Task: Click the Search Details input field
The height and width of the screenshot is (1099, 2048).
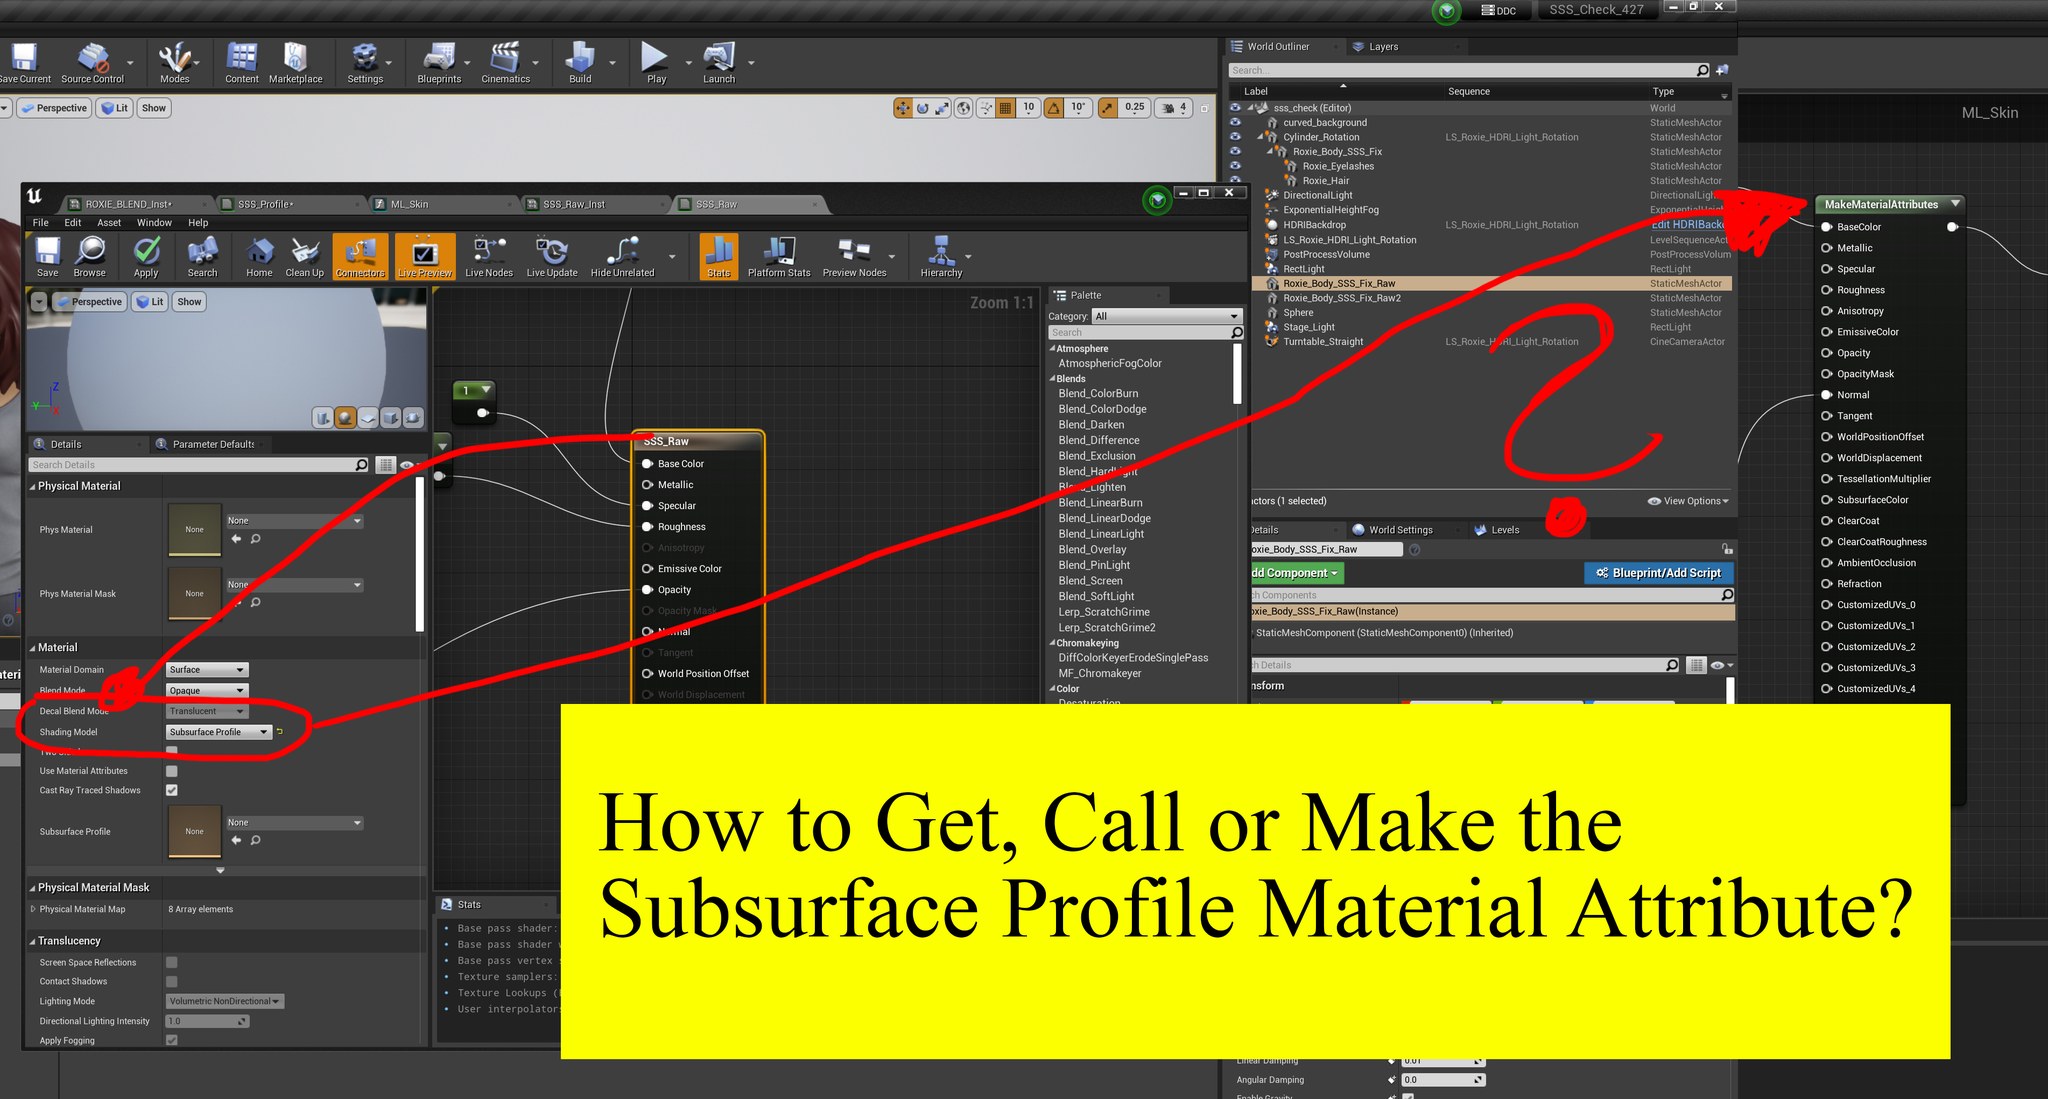Action: click(200, 465)
